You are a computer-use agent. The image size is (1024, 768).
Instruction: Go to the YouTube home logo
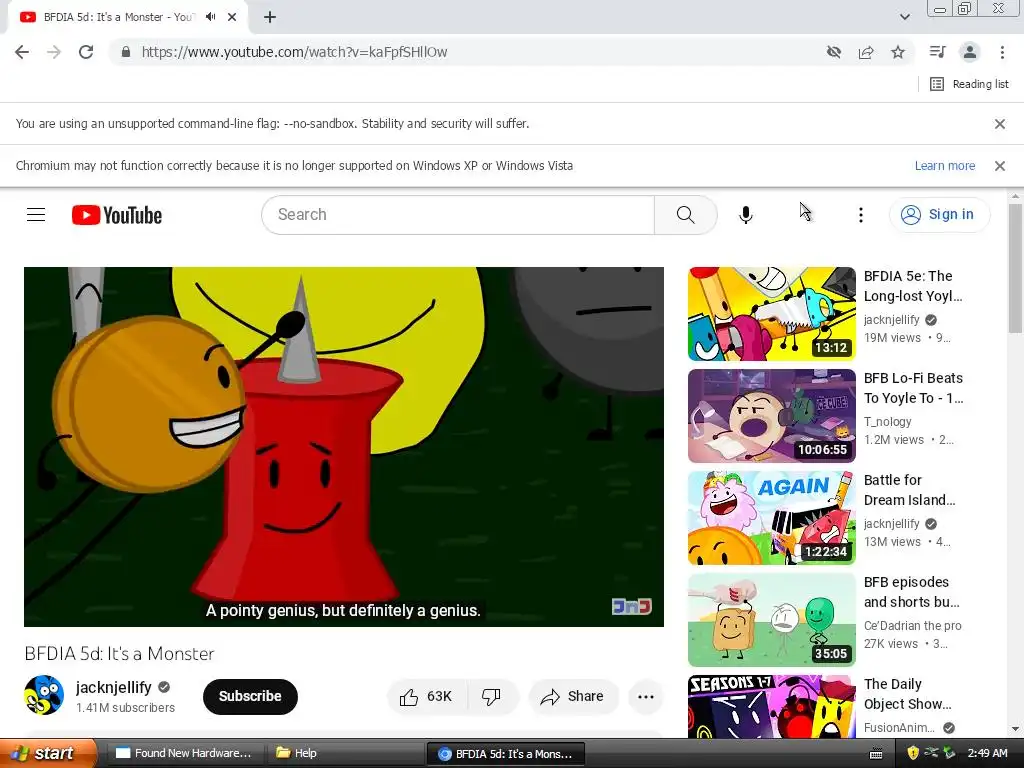[x=117, y=215]
